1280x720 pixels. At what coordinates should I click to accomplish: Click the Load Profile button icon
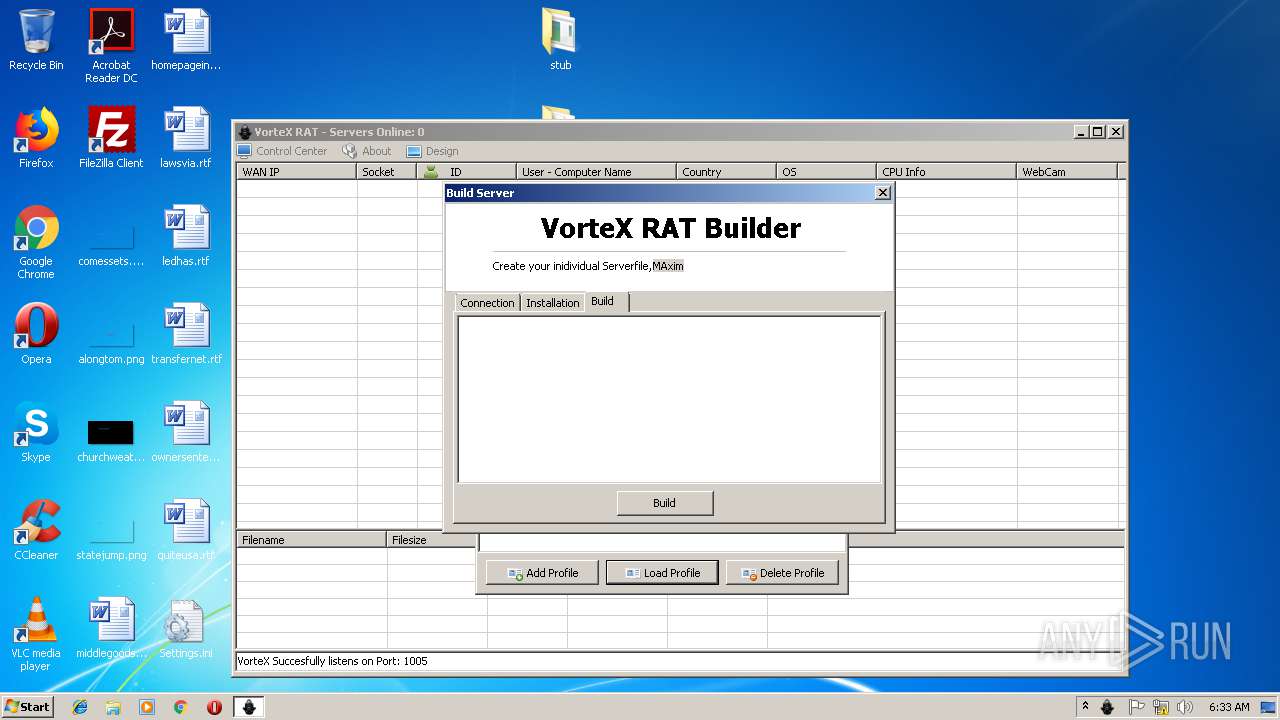click(632, 573)
